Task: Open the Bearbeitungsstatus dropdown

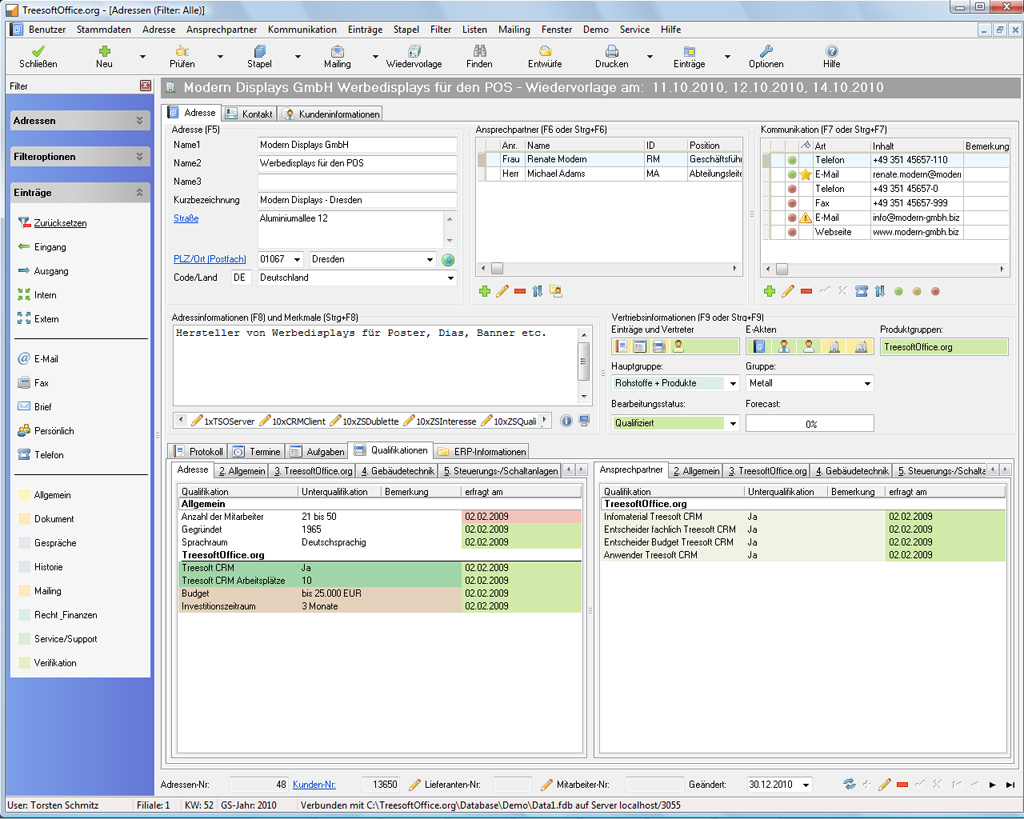Action: coord(732,424)
